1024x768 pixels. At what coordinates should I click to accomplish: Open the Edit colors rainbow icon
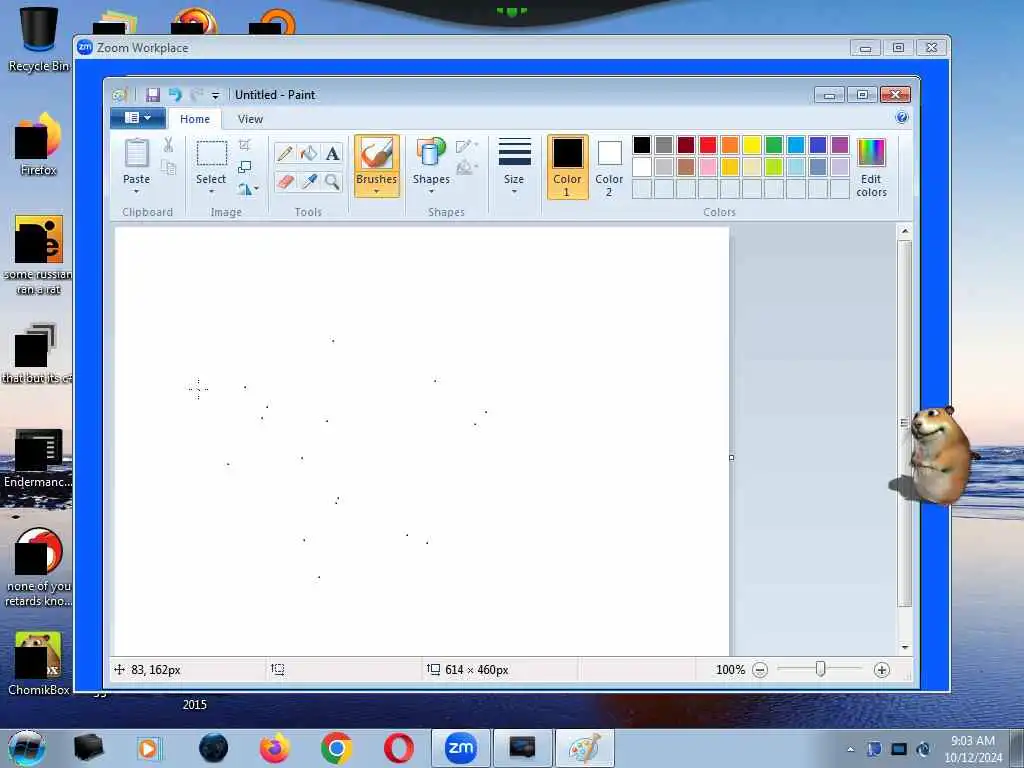click(x=871, y=153)
